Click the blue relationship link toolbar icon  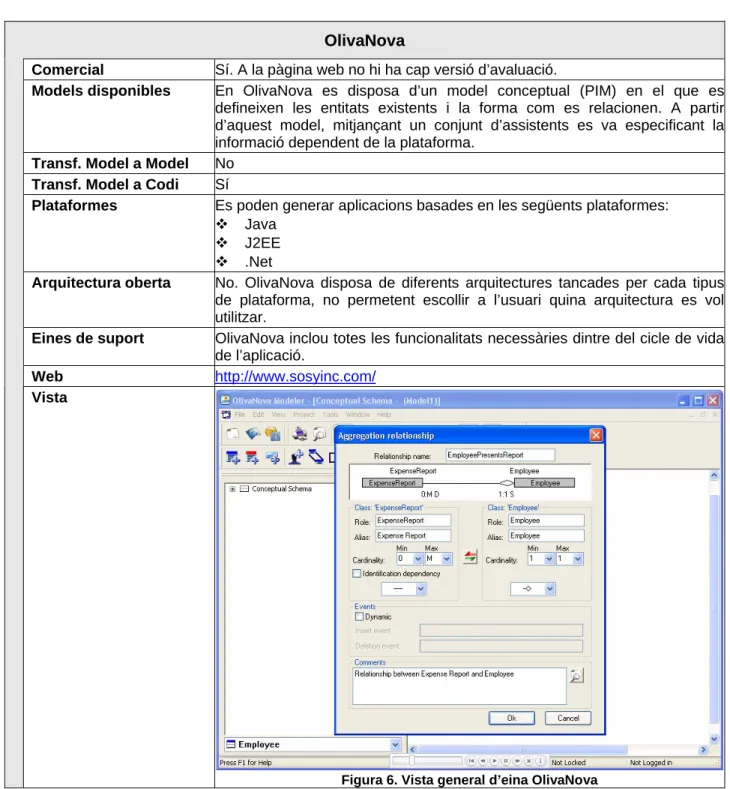pyautogui.click(x=316, y=457)
